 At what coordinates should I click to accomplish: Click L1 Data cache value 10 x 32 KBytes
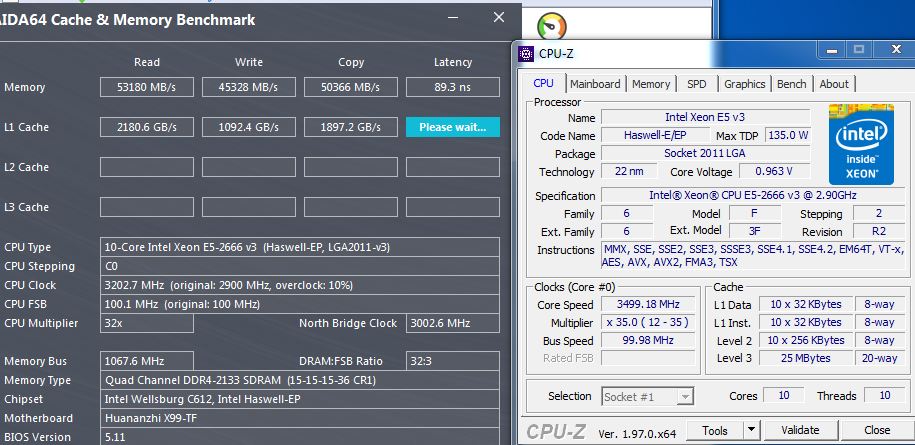click(x=806, y=304)
